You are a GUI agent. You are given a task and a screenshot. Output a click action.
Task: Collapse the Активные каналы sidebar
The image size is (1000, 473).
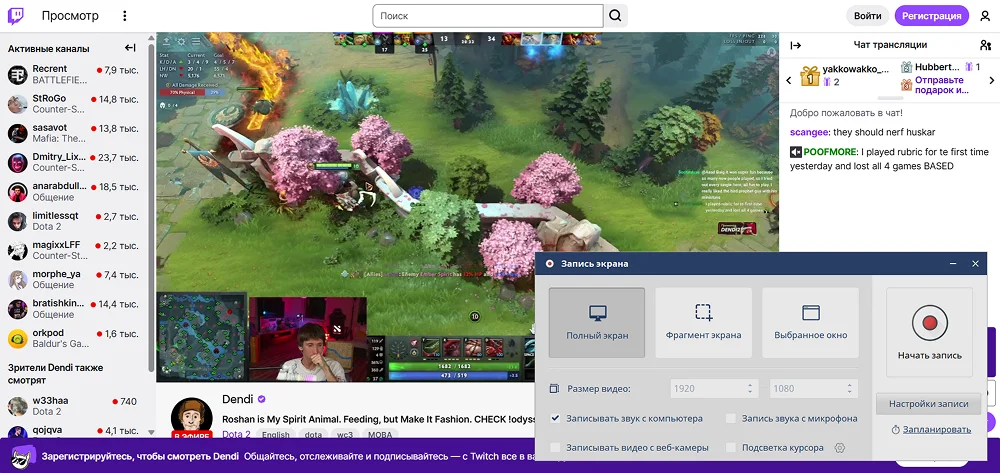pos(130,48)
